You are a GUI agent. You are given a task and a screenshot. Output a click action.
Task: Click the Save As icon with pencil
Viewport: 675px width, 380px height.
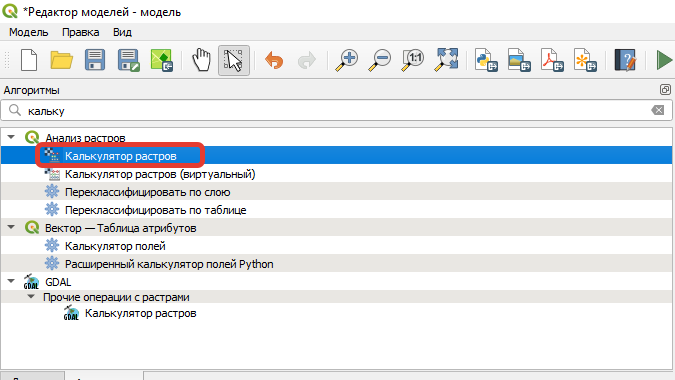point(128,60)
